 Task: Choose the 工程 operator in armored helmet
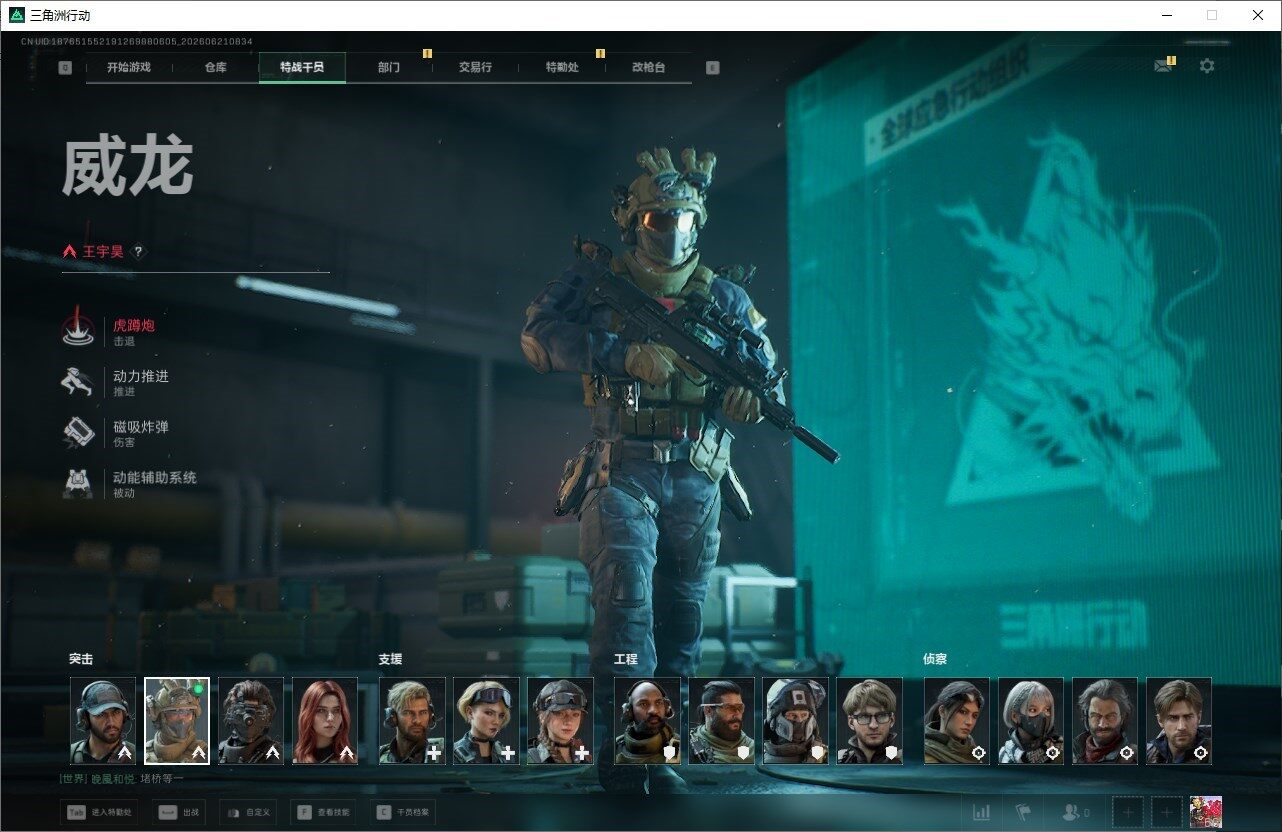pos(795,721)
